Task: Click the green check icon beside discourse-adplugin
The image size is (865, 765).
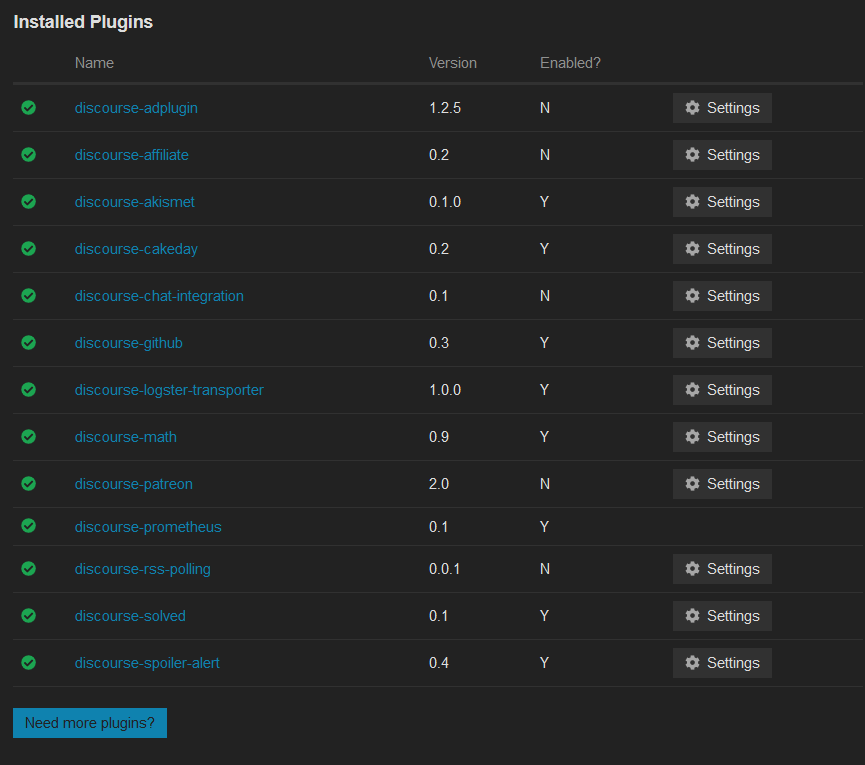Action: pos(29,108)
